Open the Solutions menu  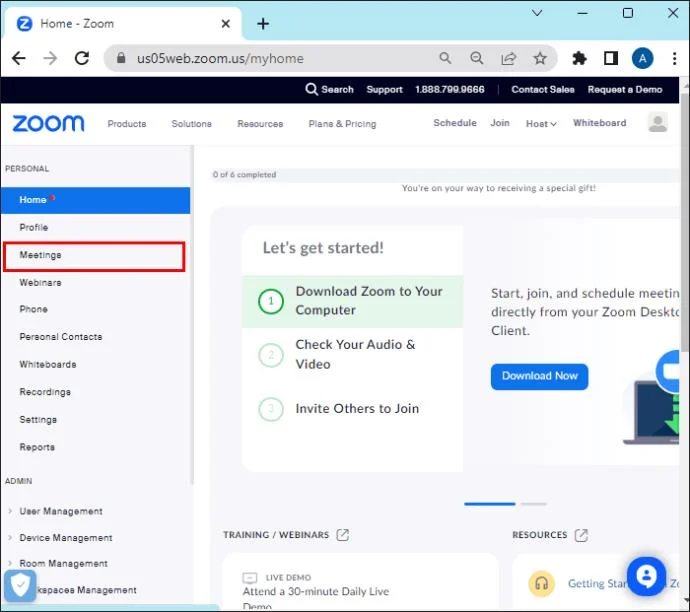pos(191,124)
